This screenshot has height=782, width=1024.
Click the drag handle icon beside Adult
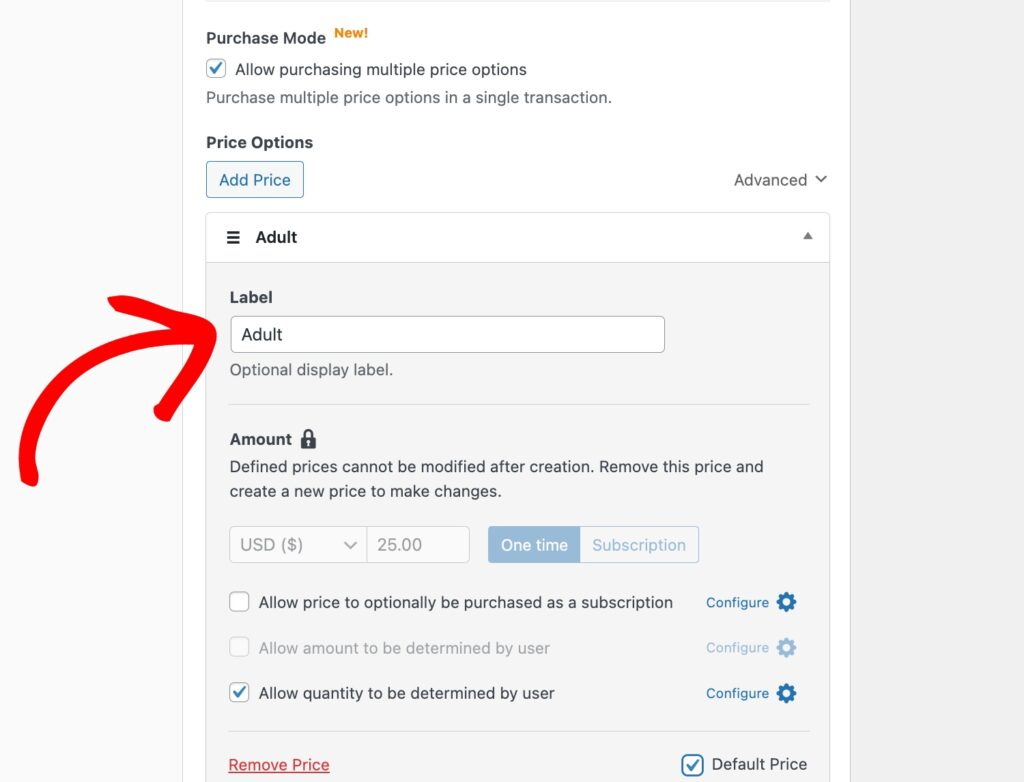233,238
